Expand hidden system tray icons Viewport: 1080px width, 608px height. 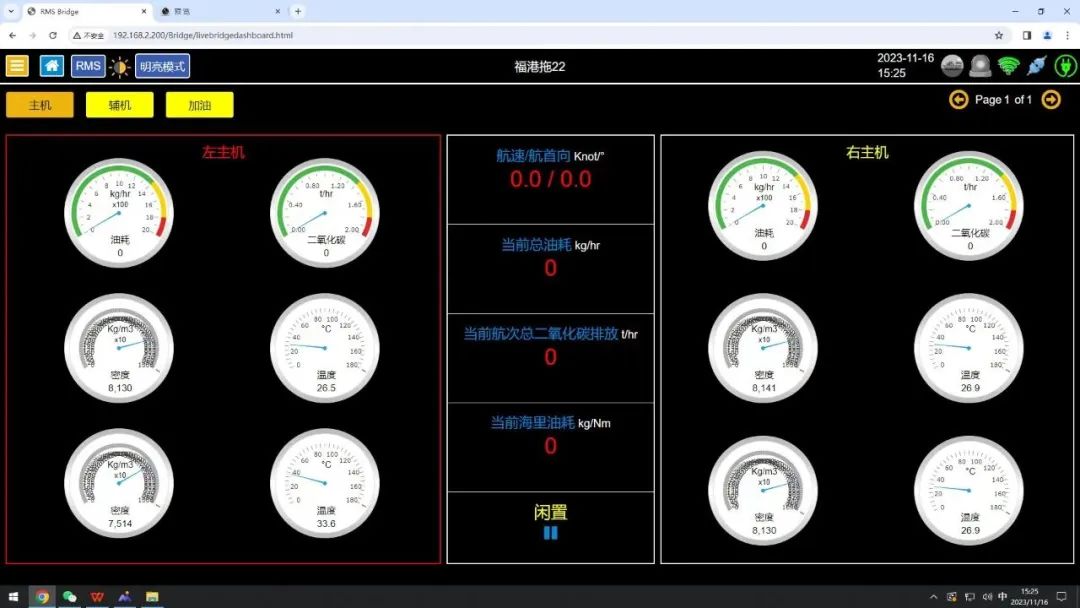pyautogui.click(x=933, y=597)
